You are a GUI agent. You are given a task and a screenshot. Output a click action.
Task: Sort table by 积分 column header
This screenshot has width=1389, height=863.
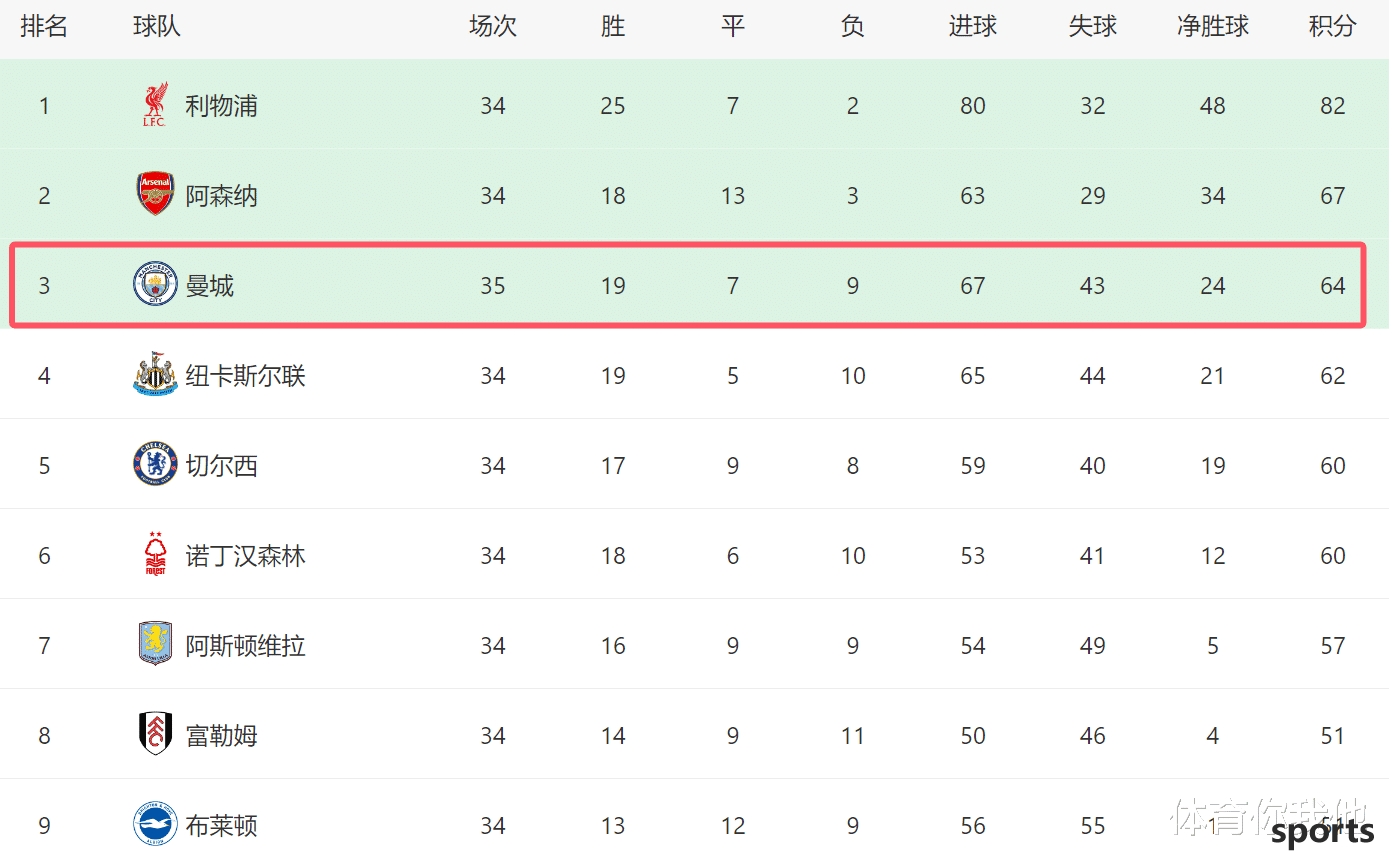point(1332,27)
